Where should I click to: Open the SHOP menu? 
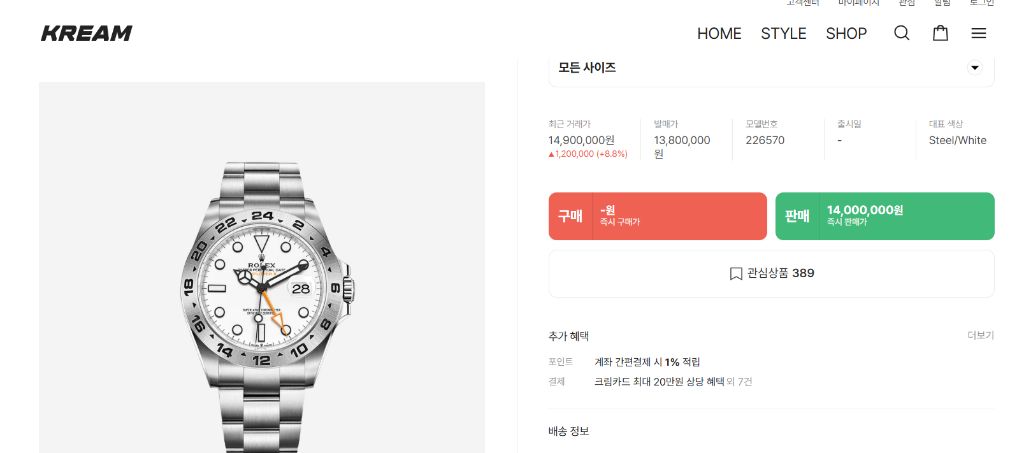(x=846, y=33)
